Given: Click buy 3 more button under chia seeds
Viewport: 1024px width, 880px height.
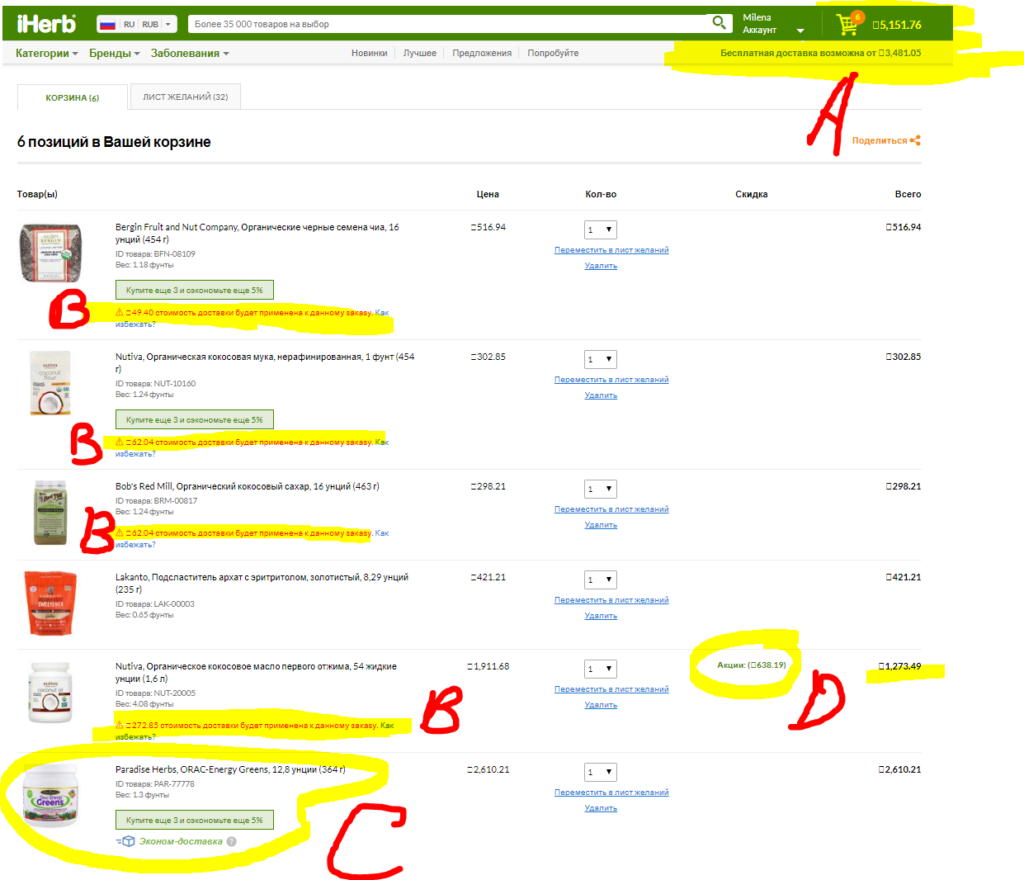Looking at the screenshot, I should pos(195,290).
